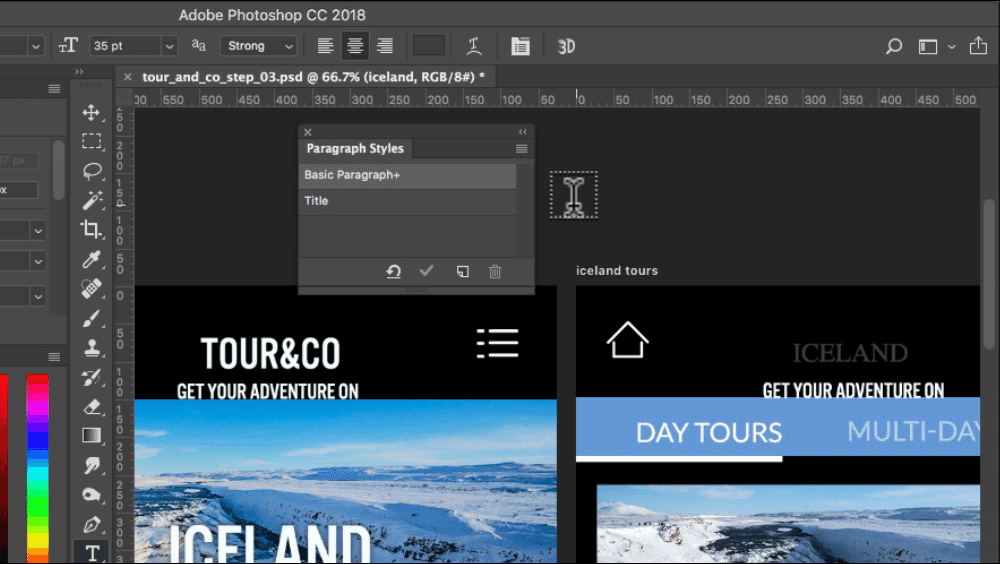The height and width of the screenshot is (564, 1000).
Task: Select the Paragraph Styles tab
Action: point(355,149)
